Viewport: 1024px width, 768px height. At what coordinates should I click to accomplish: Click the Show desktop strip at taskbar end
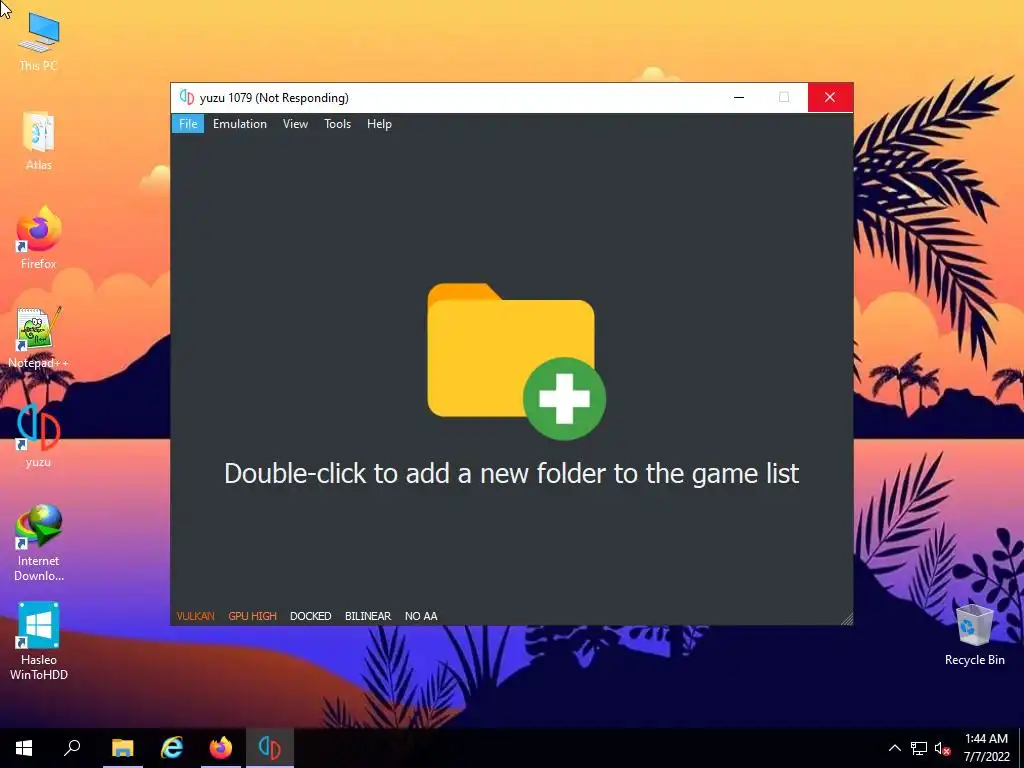click(1021, 748)
